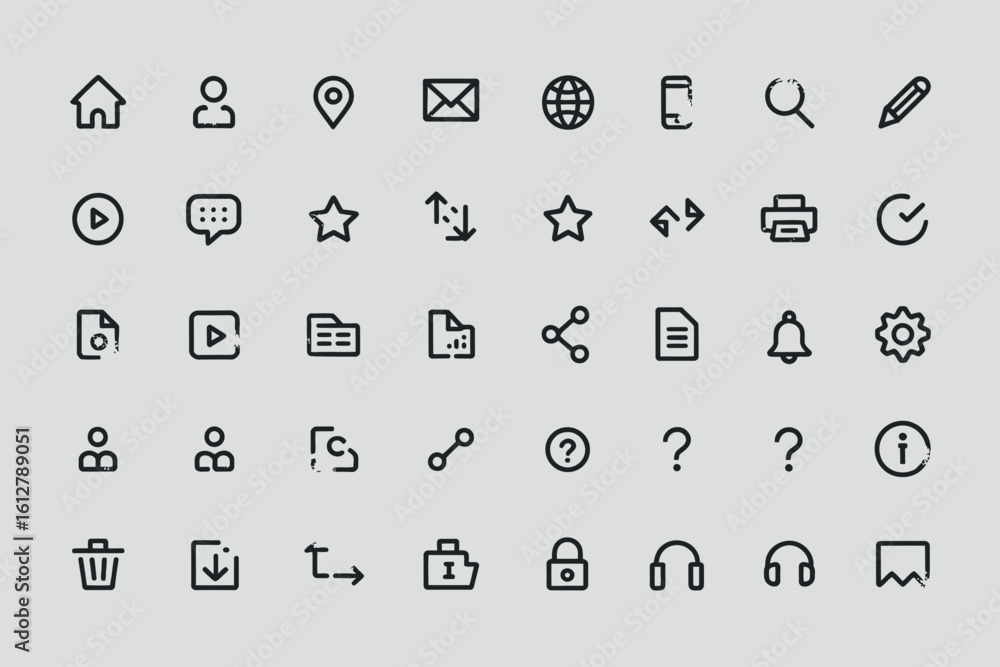Open the envelope mail icon
Image resolution: width=1000 pixels, height=667 pixels.
click(x=451, y=100)
